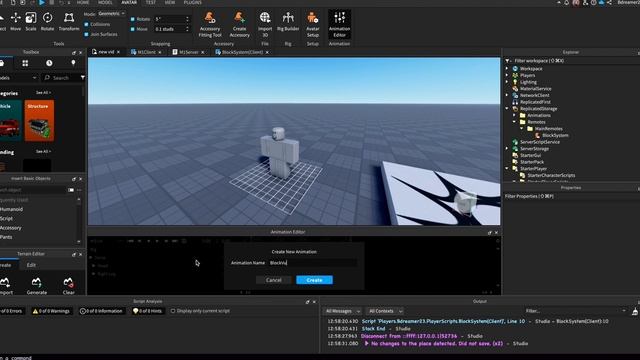Filter Script Analysis by Hints

pyautogui.click(x=147, y=311)
